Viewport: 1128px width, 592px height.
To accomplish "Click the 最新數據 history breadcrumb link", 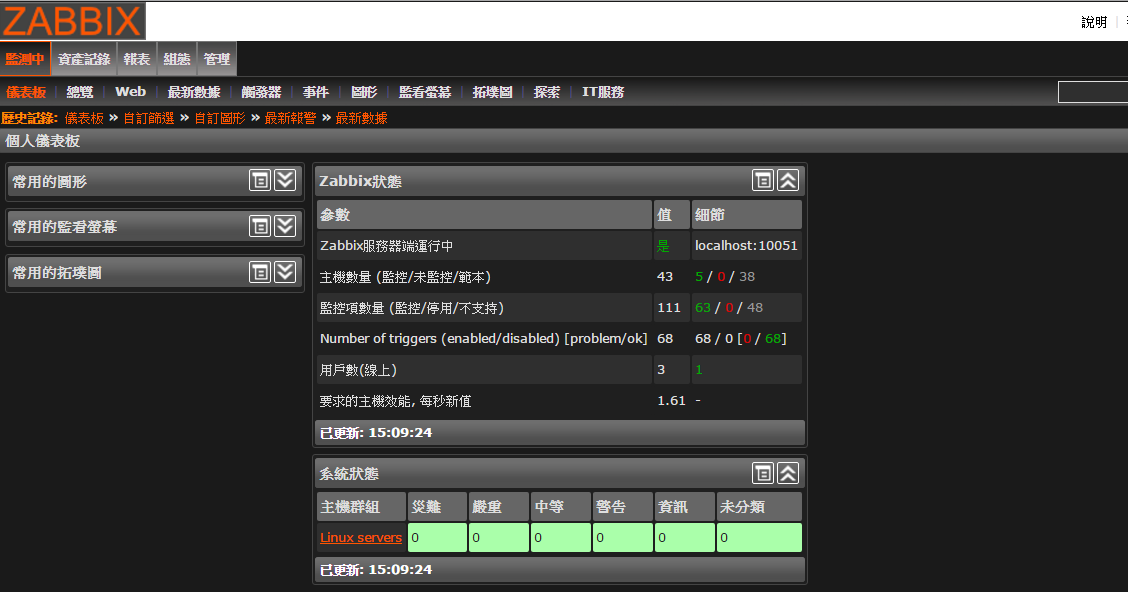I will pos(362,118).
